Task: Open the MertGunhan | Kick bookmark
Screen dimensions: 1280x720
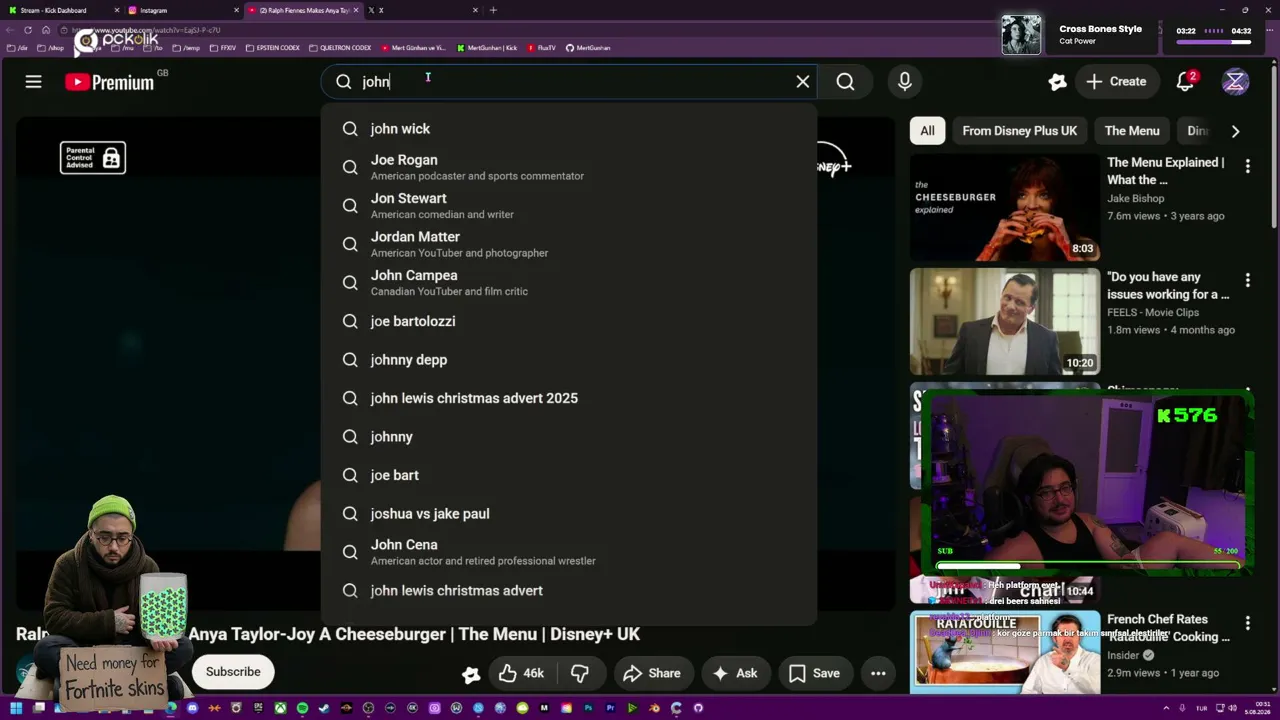Action: pyautogui.click(x=488, y=48)
